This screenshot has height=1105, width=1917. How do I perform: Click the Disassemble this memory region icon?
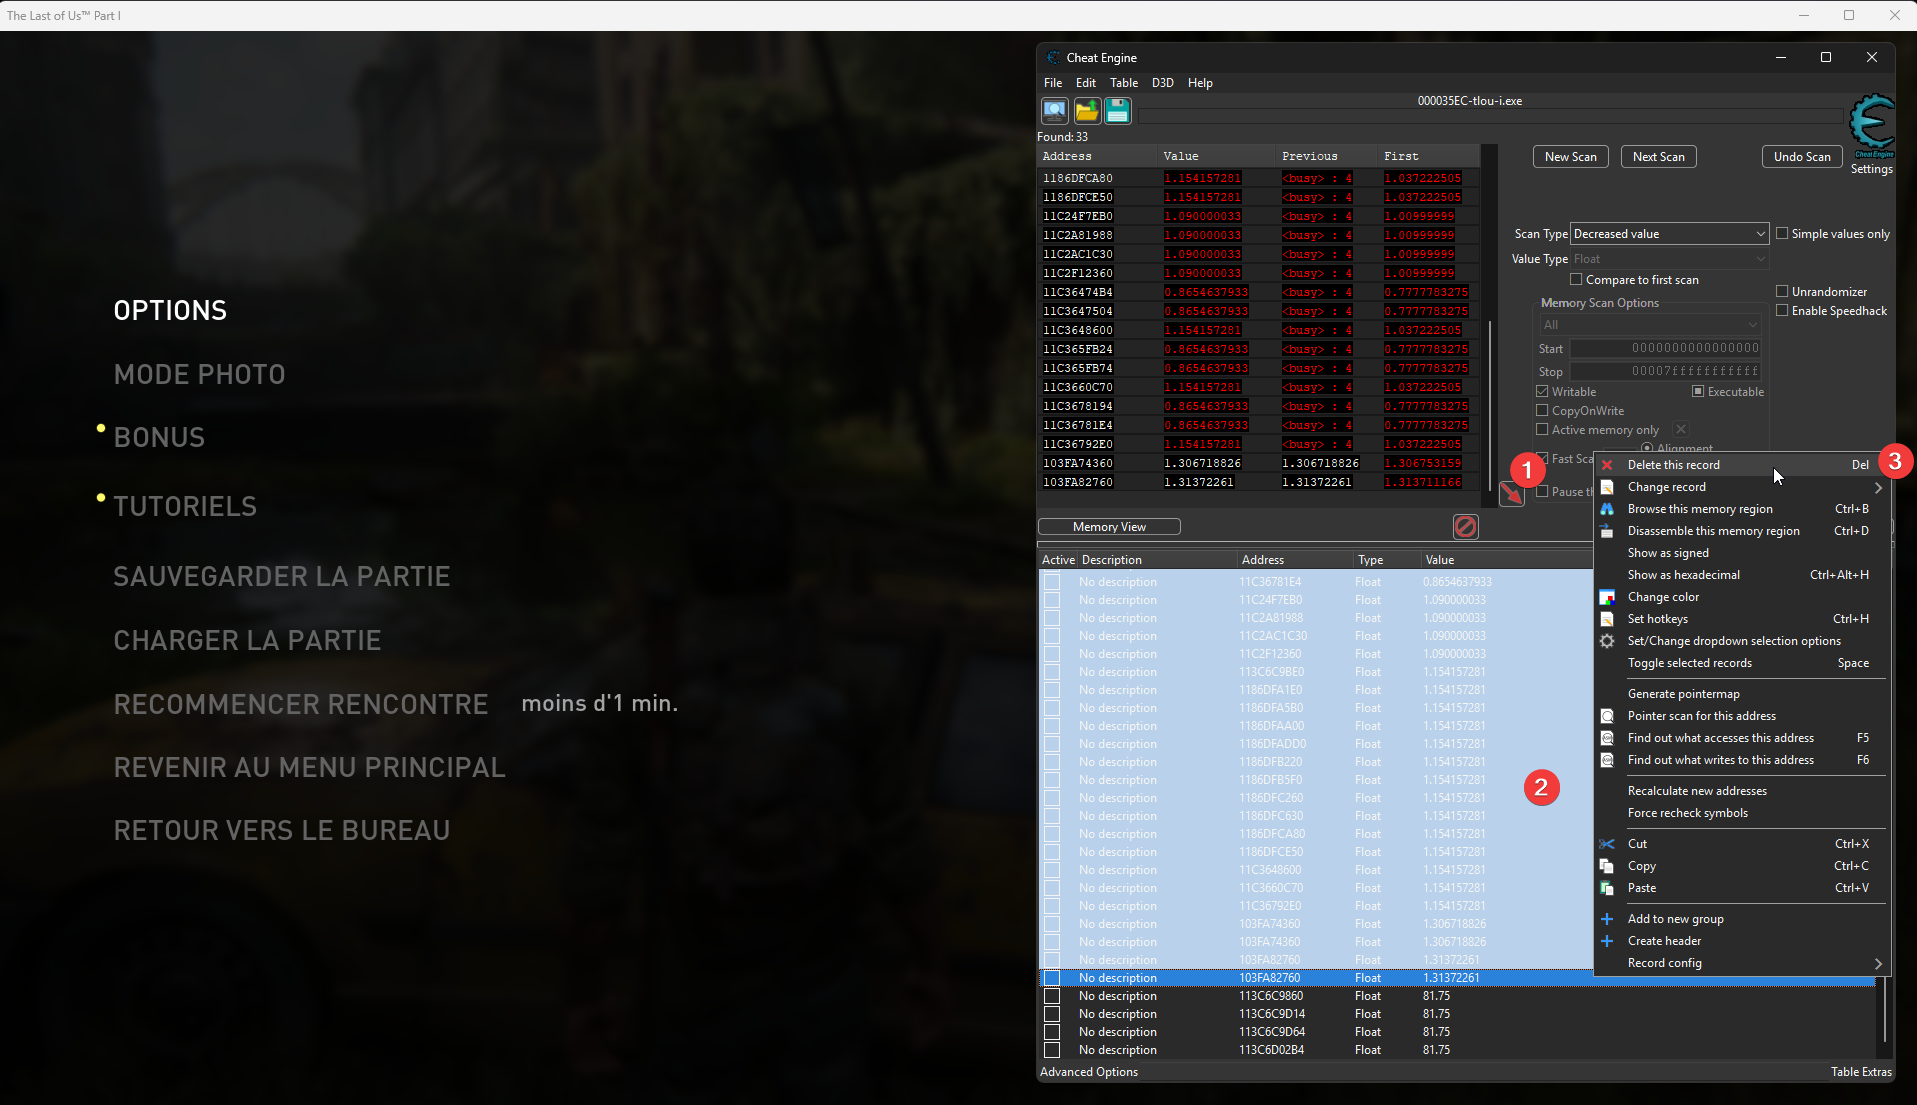click(x=1607, y=531)
